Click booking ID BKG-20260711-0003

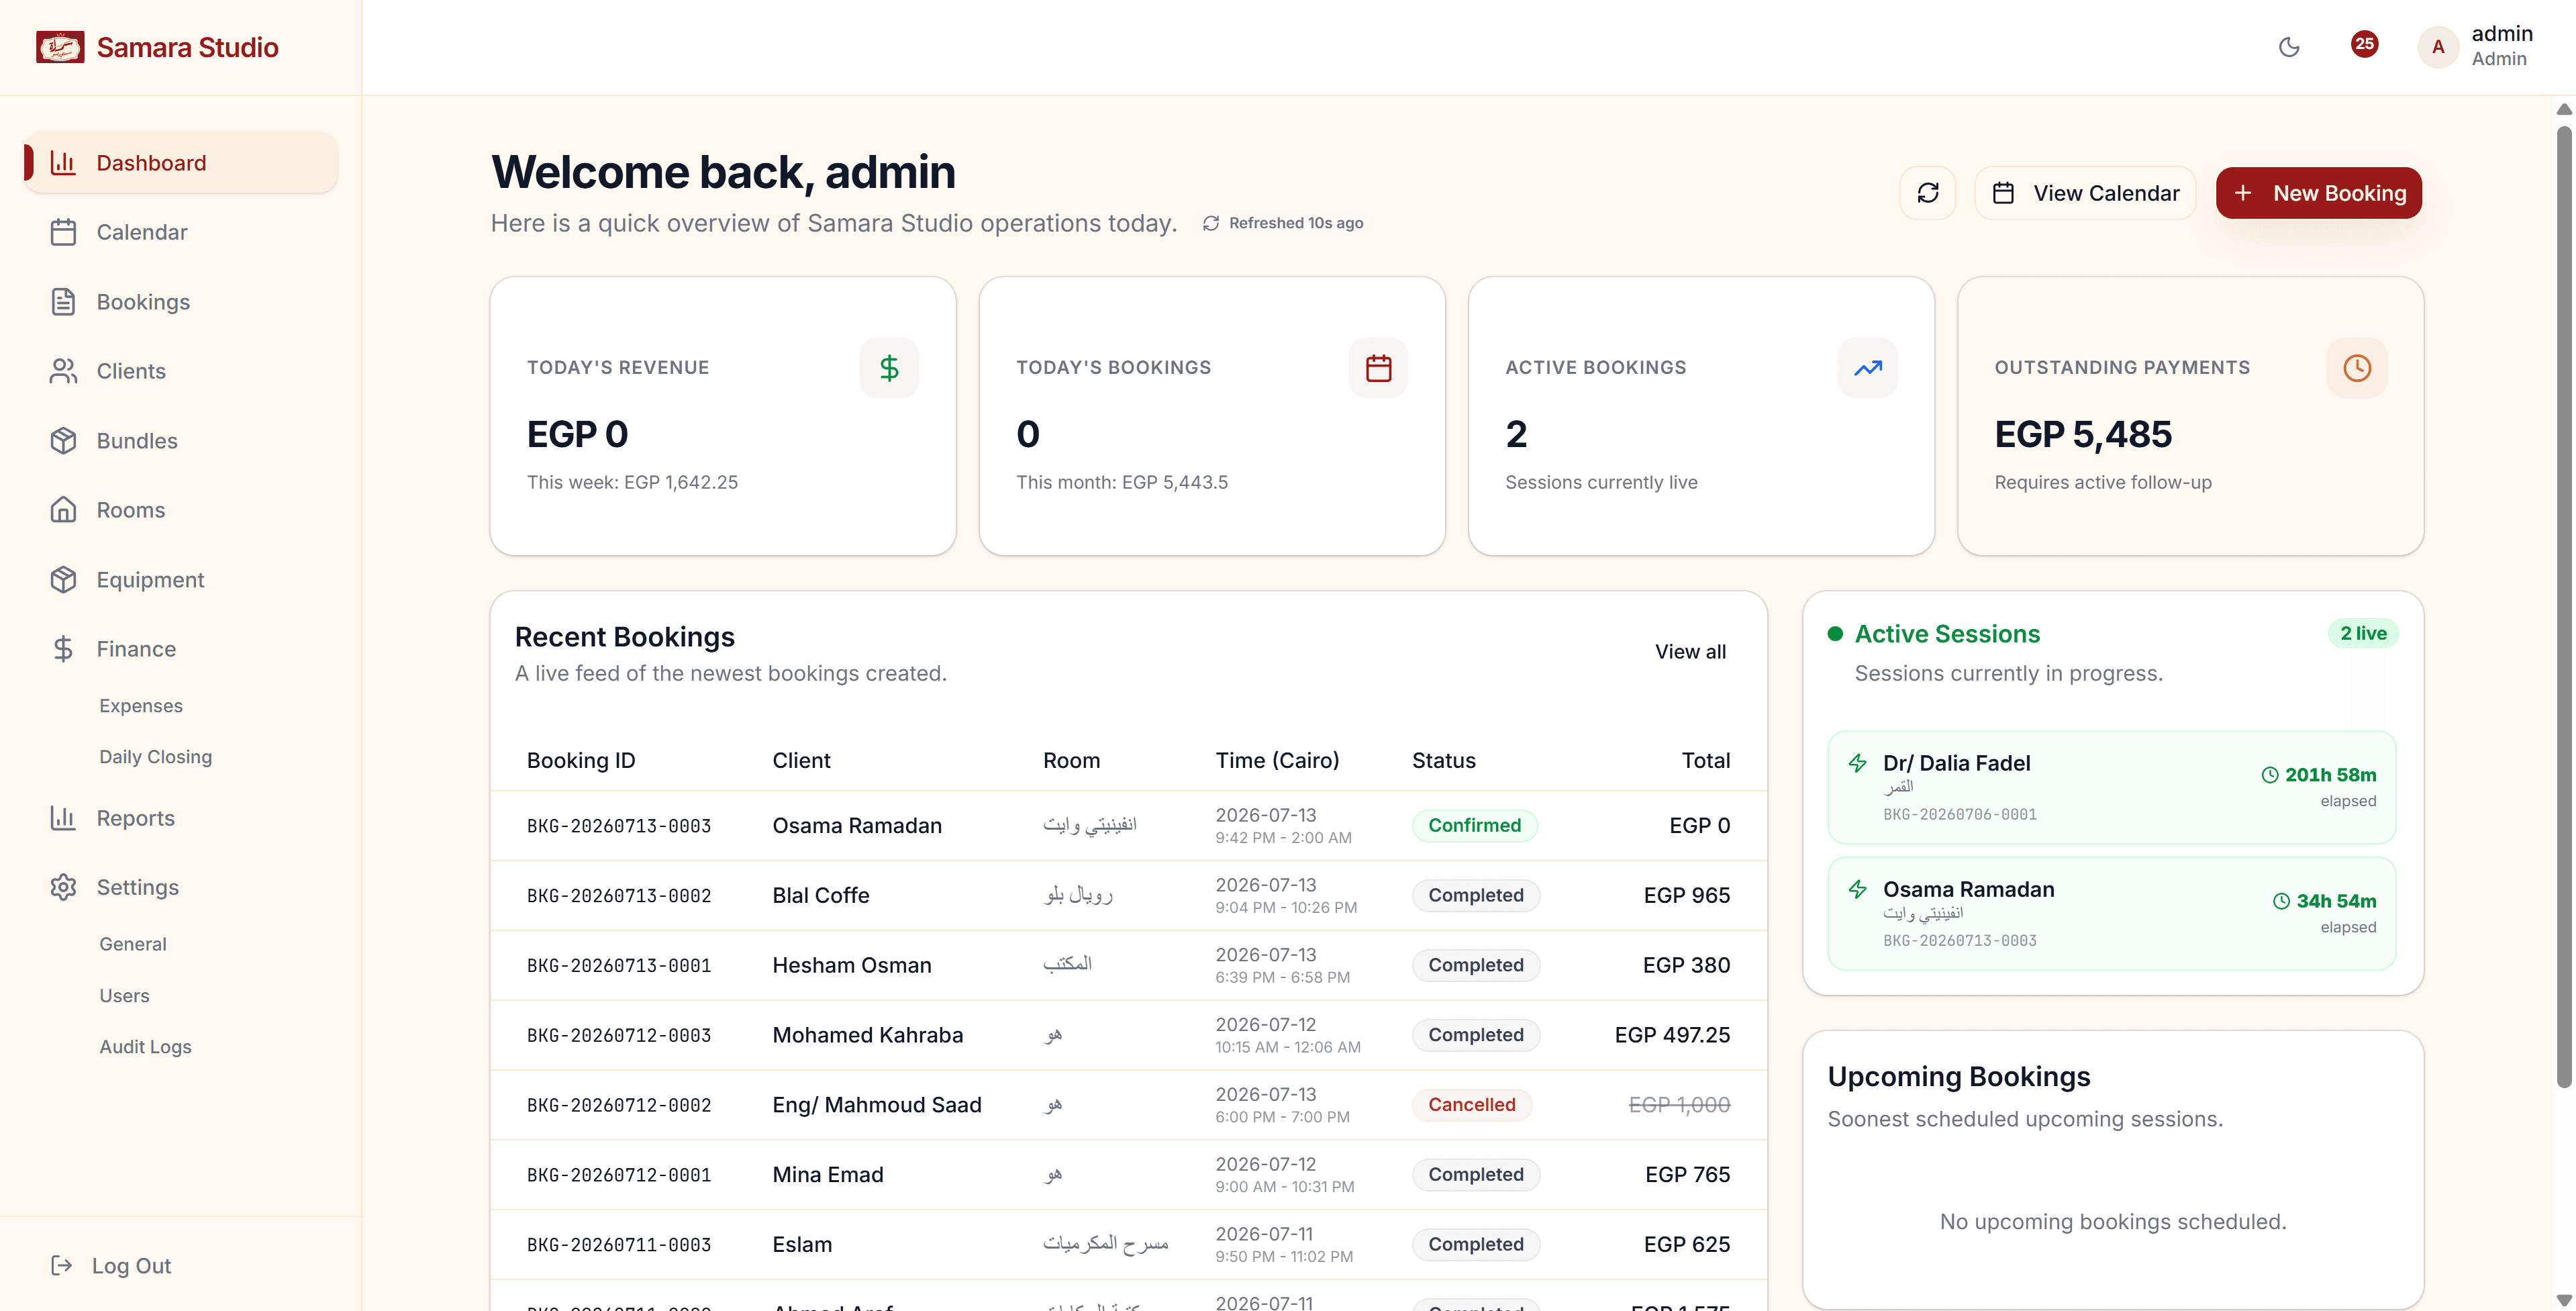tap(619, 1245)
